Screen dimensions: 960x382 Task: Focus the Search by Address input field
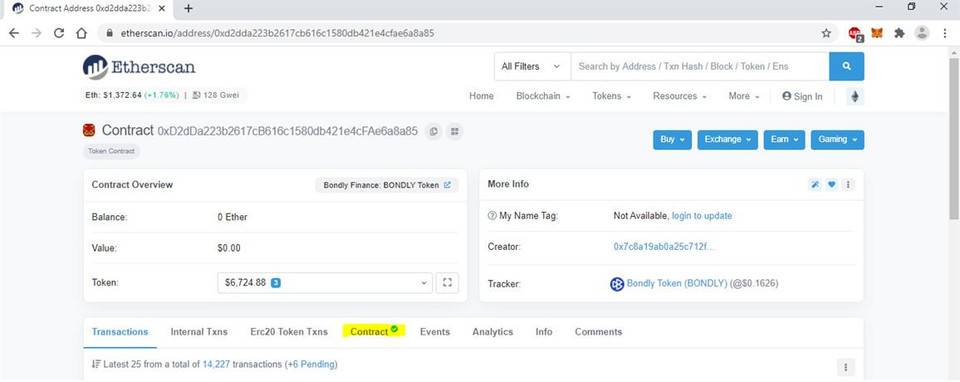[700, 66]
